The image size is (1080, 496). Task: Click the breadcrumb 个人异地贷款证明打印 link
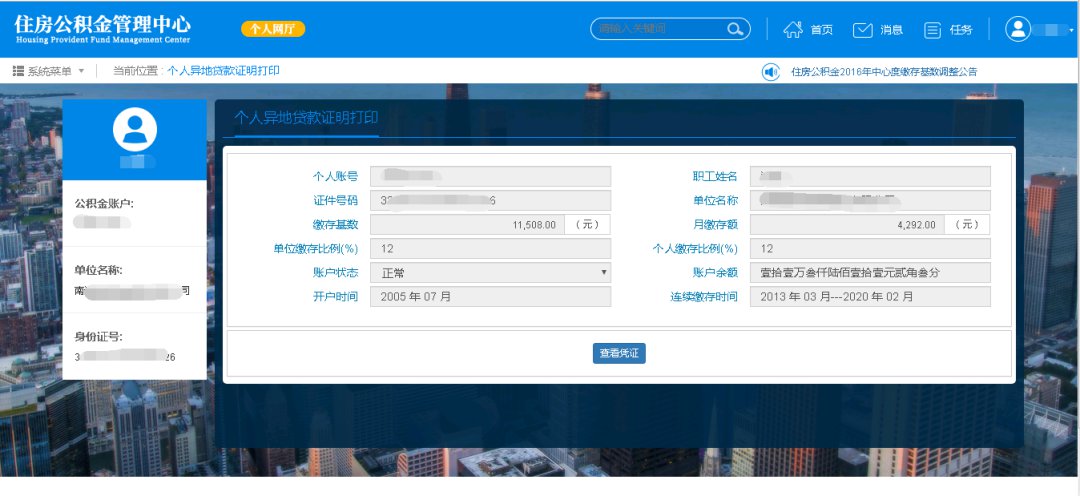223,71
